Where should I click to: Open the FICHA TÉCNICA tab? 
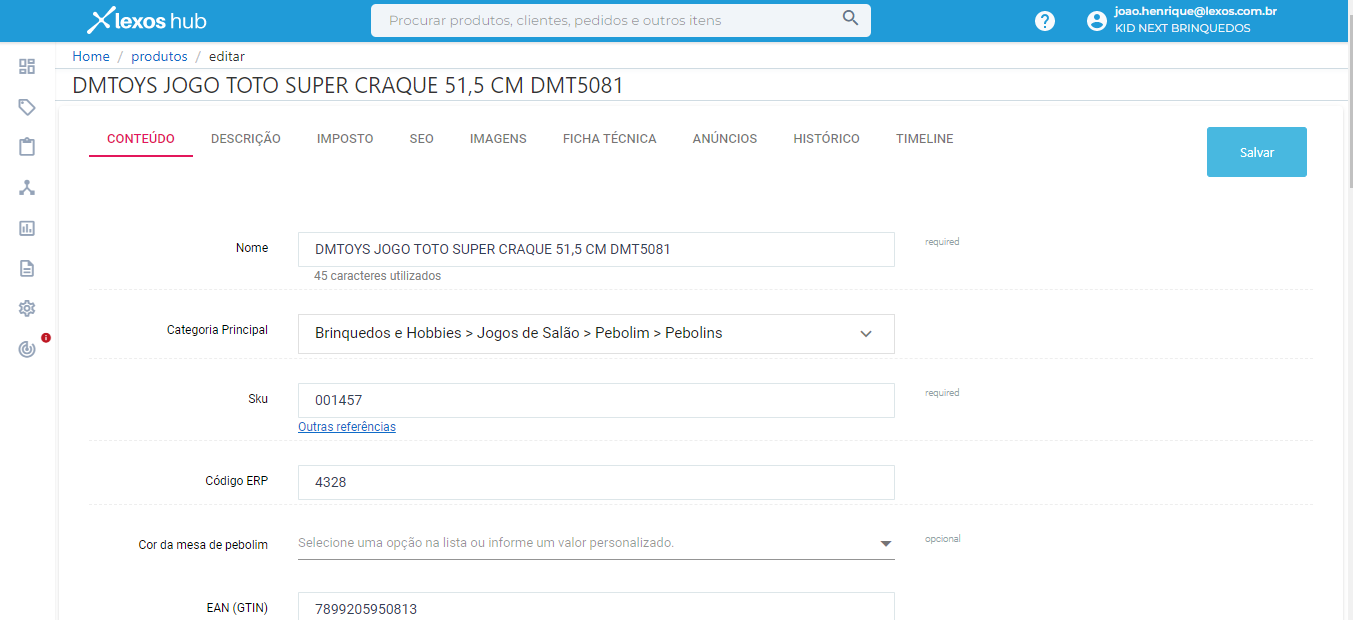point(609,138)
